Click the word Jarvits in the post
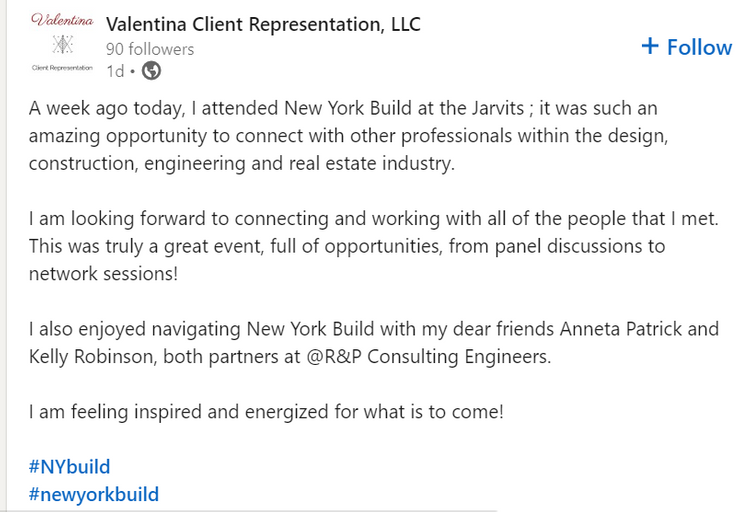The width and height of the screenshot is (750, 512). (498, 108)
